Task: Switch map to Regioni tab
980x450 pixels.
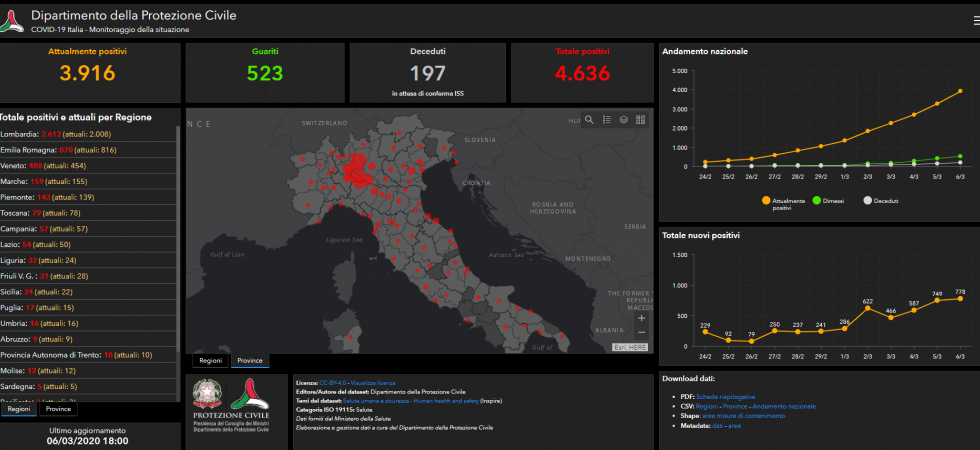Action: click(210, 361)
